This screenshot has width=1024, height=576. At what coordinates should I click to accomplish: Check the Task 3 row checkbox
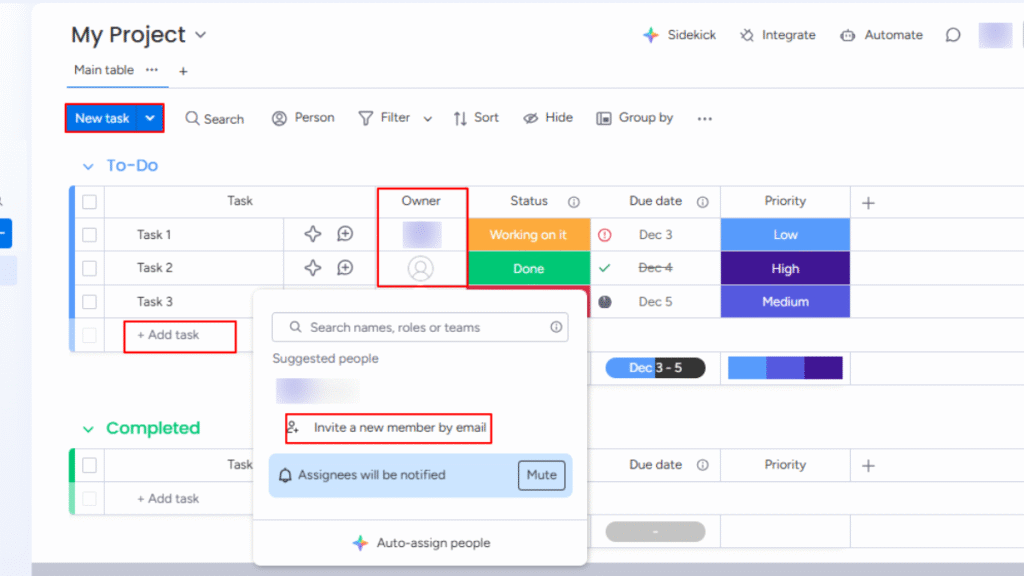88,301
